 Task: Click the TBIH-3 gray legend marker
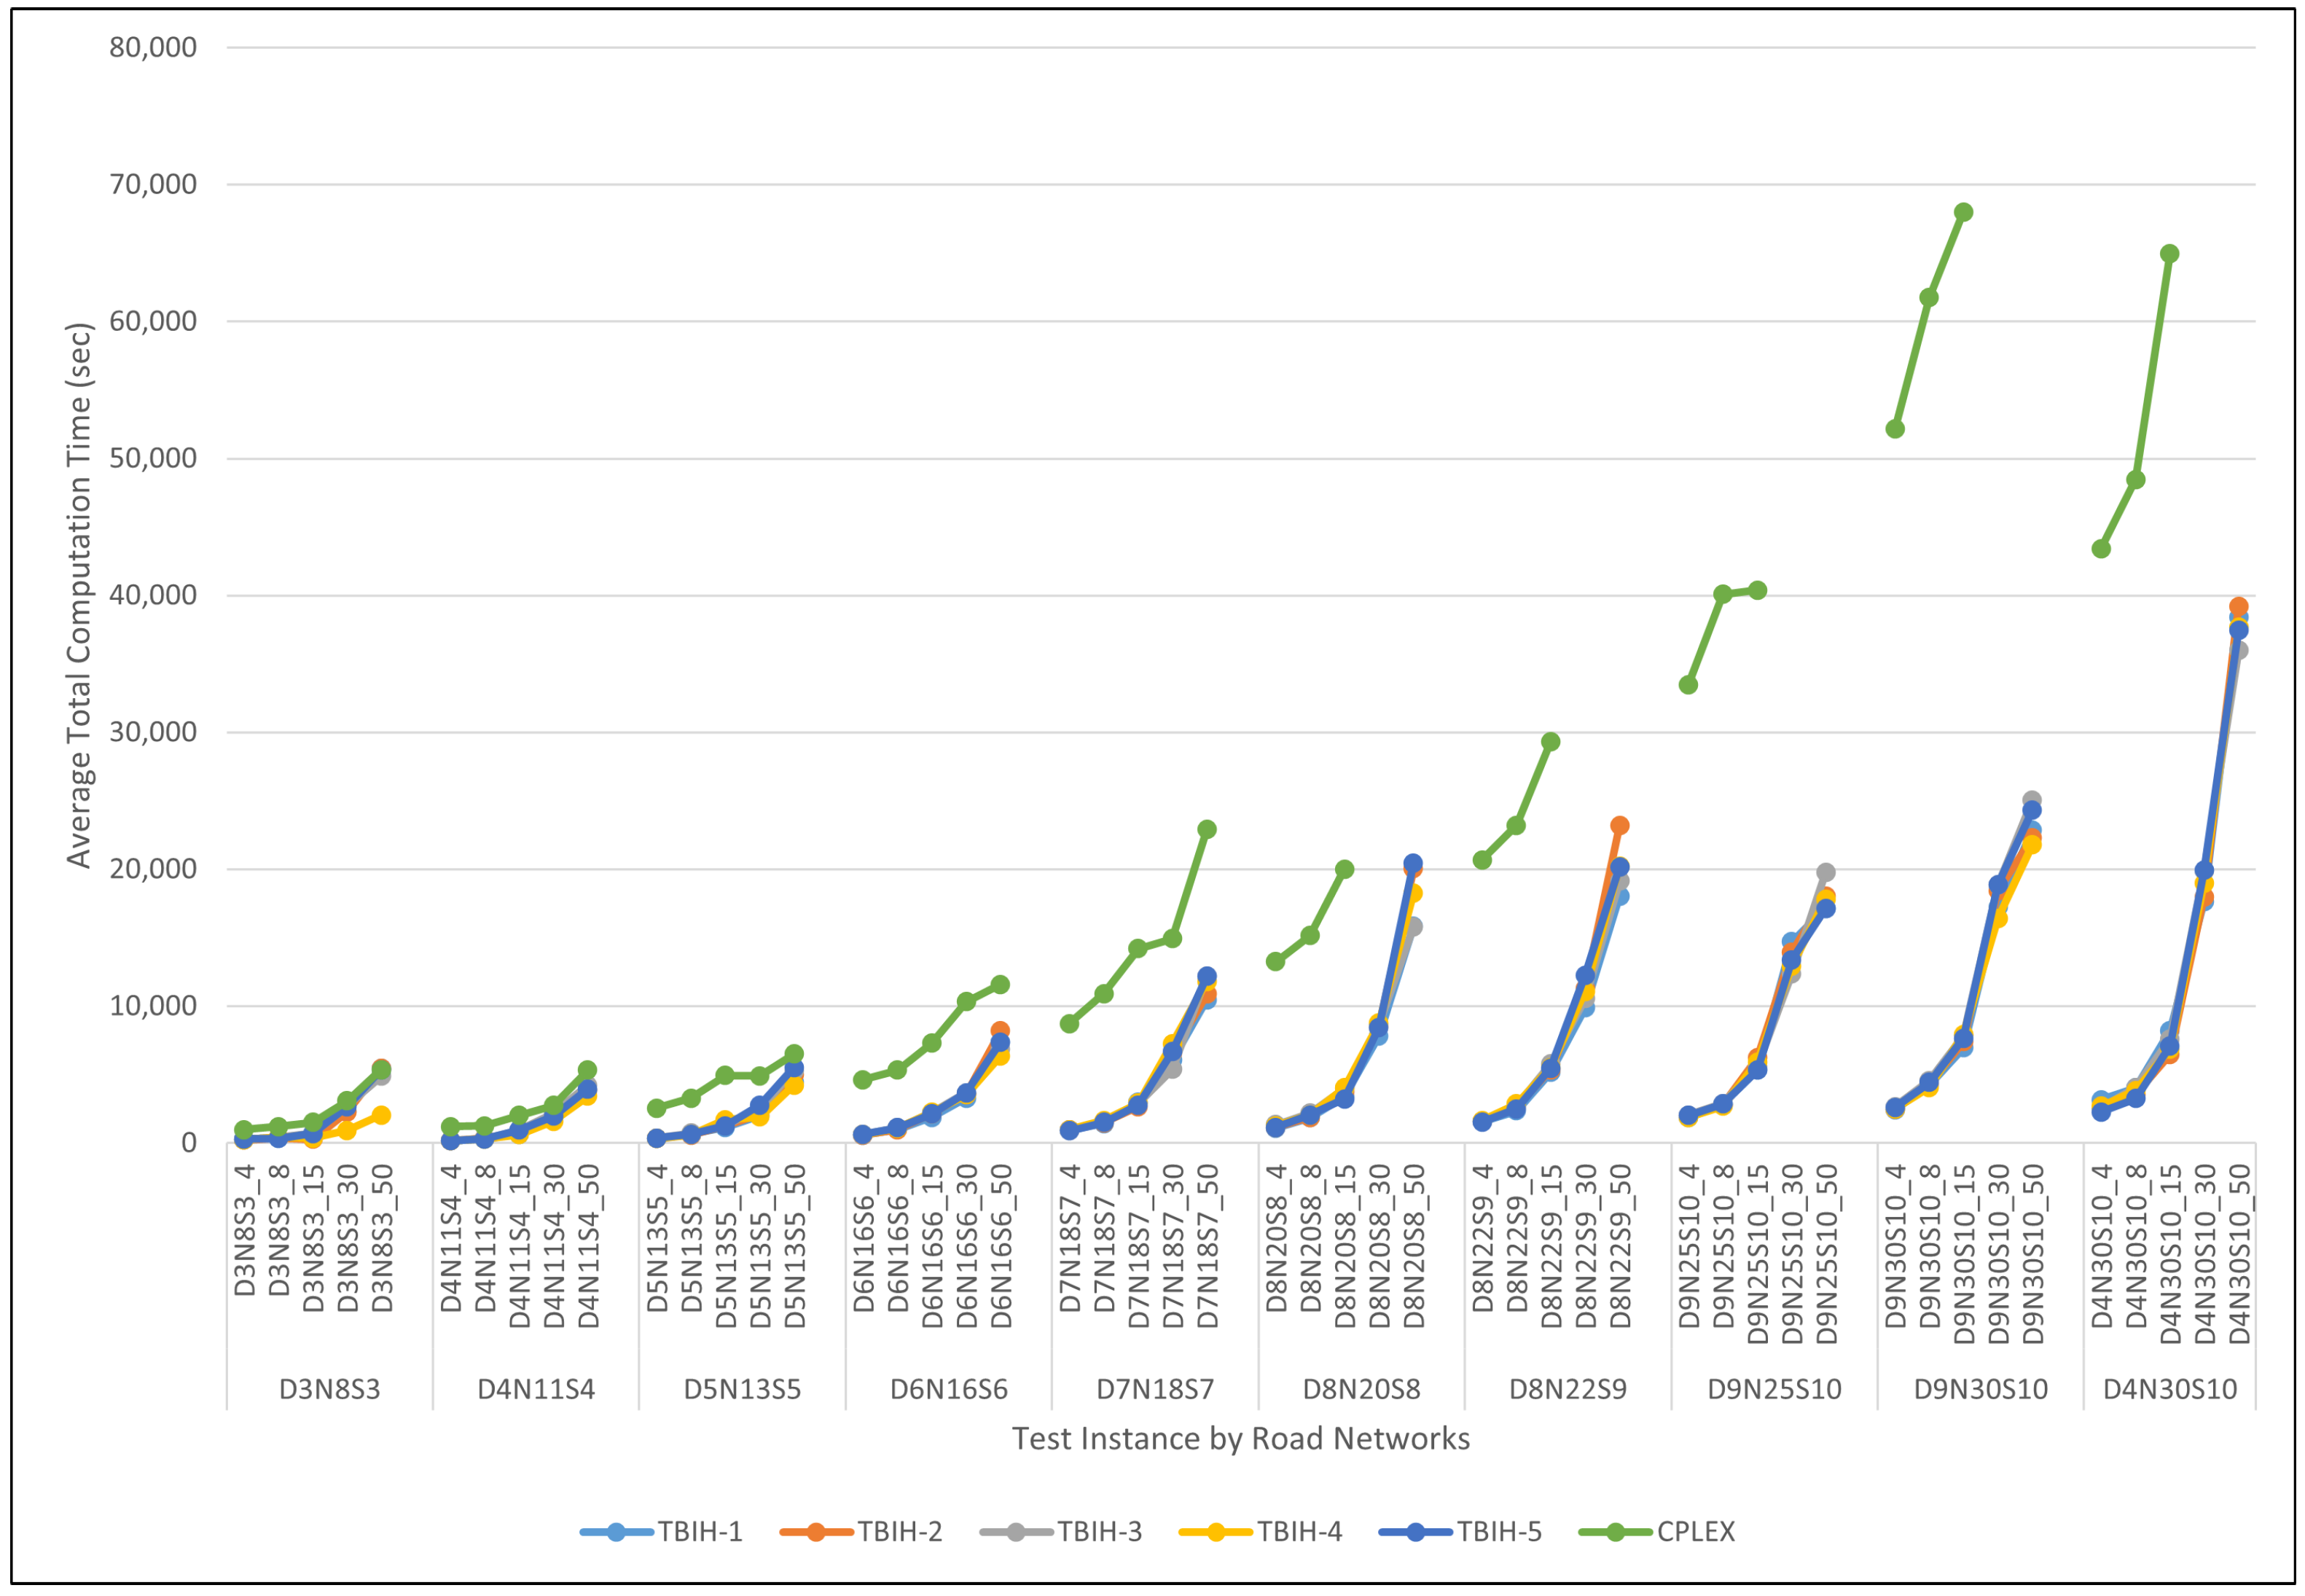1016,1532
